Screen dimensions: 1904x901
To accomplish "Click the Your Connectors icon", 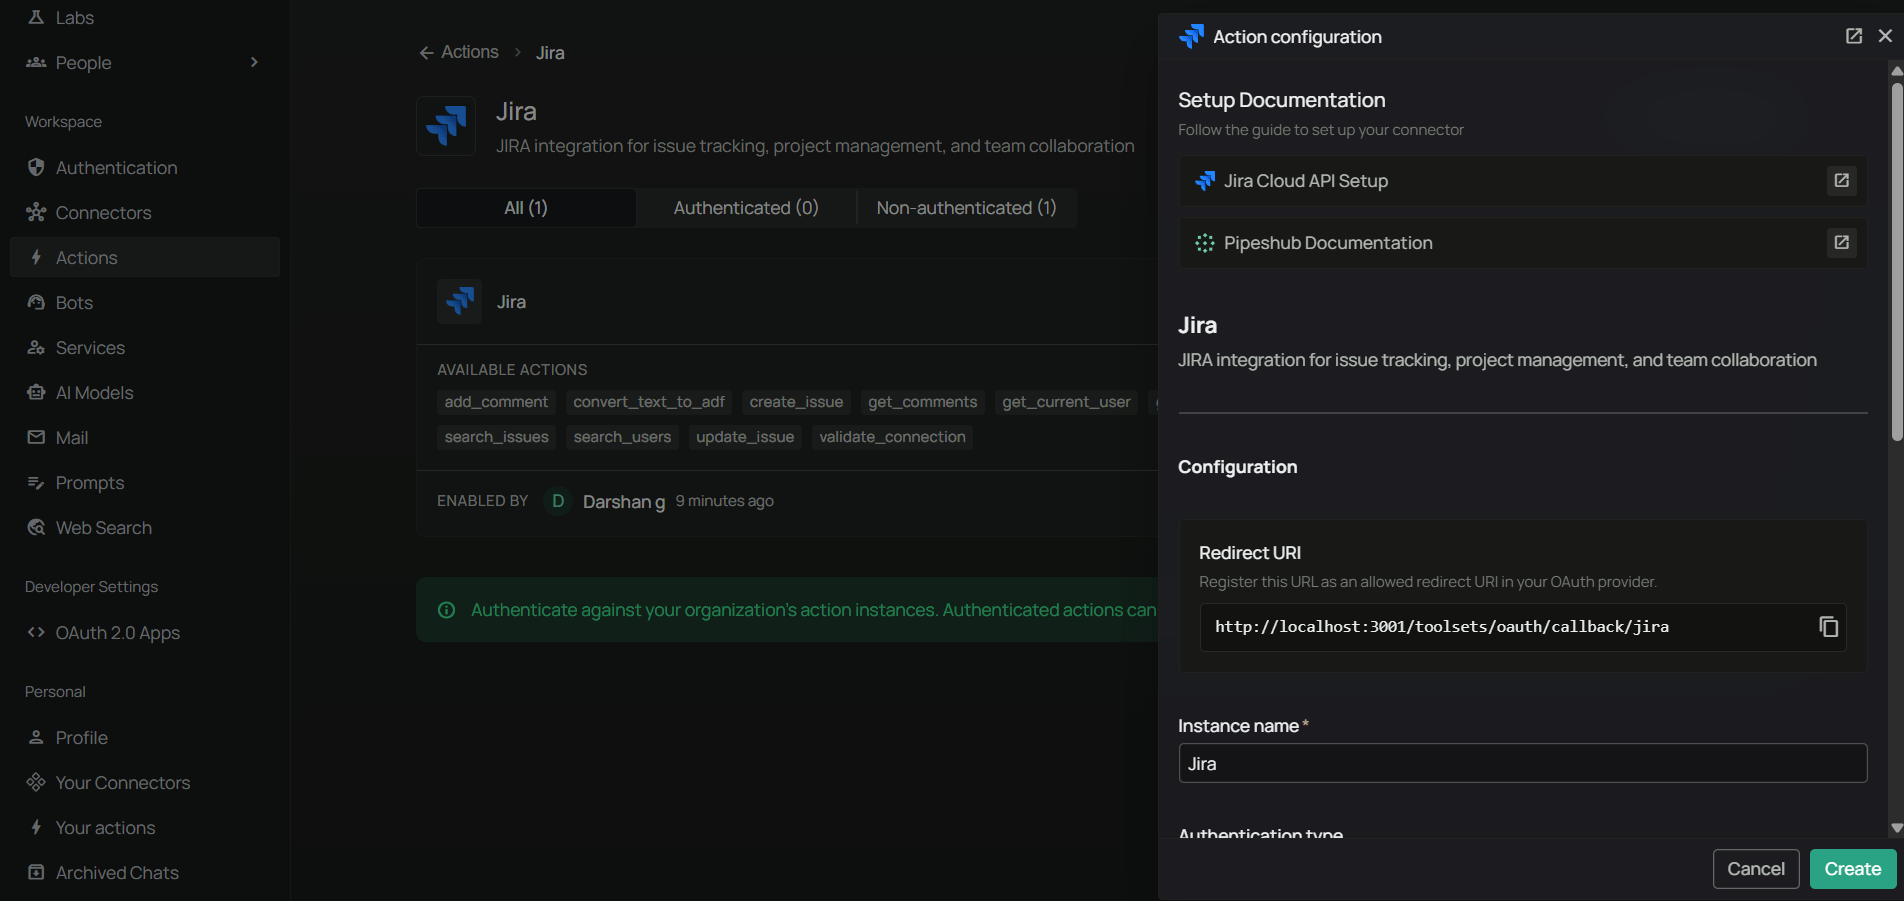I will click(36, 782).
